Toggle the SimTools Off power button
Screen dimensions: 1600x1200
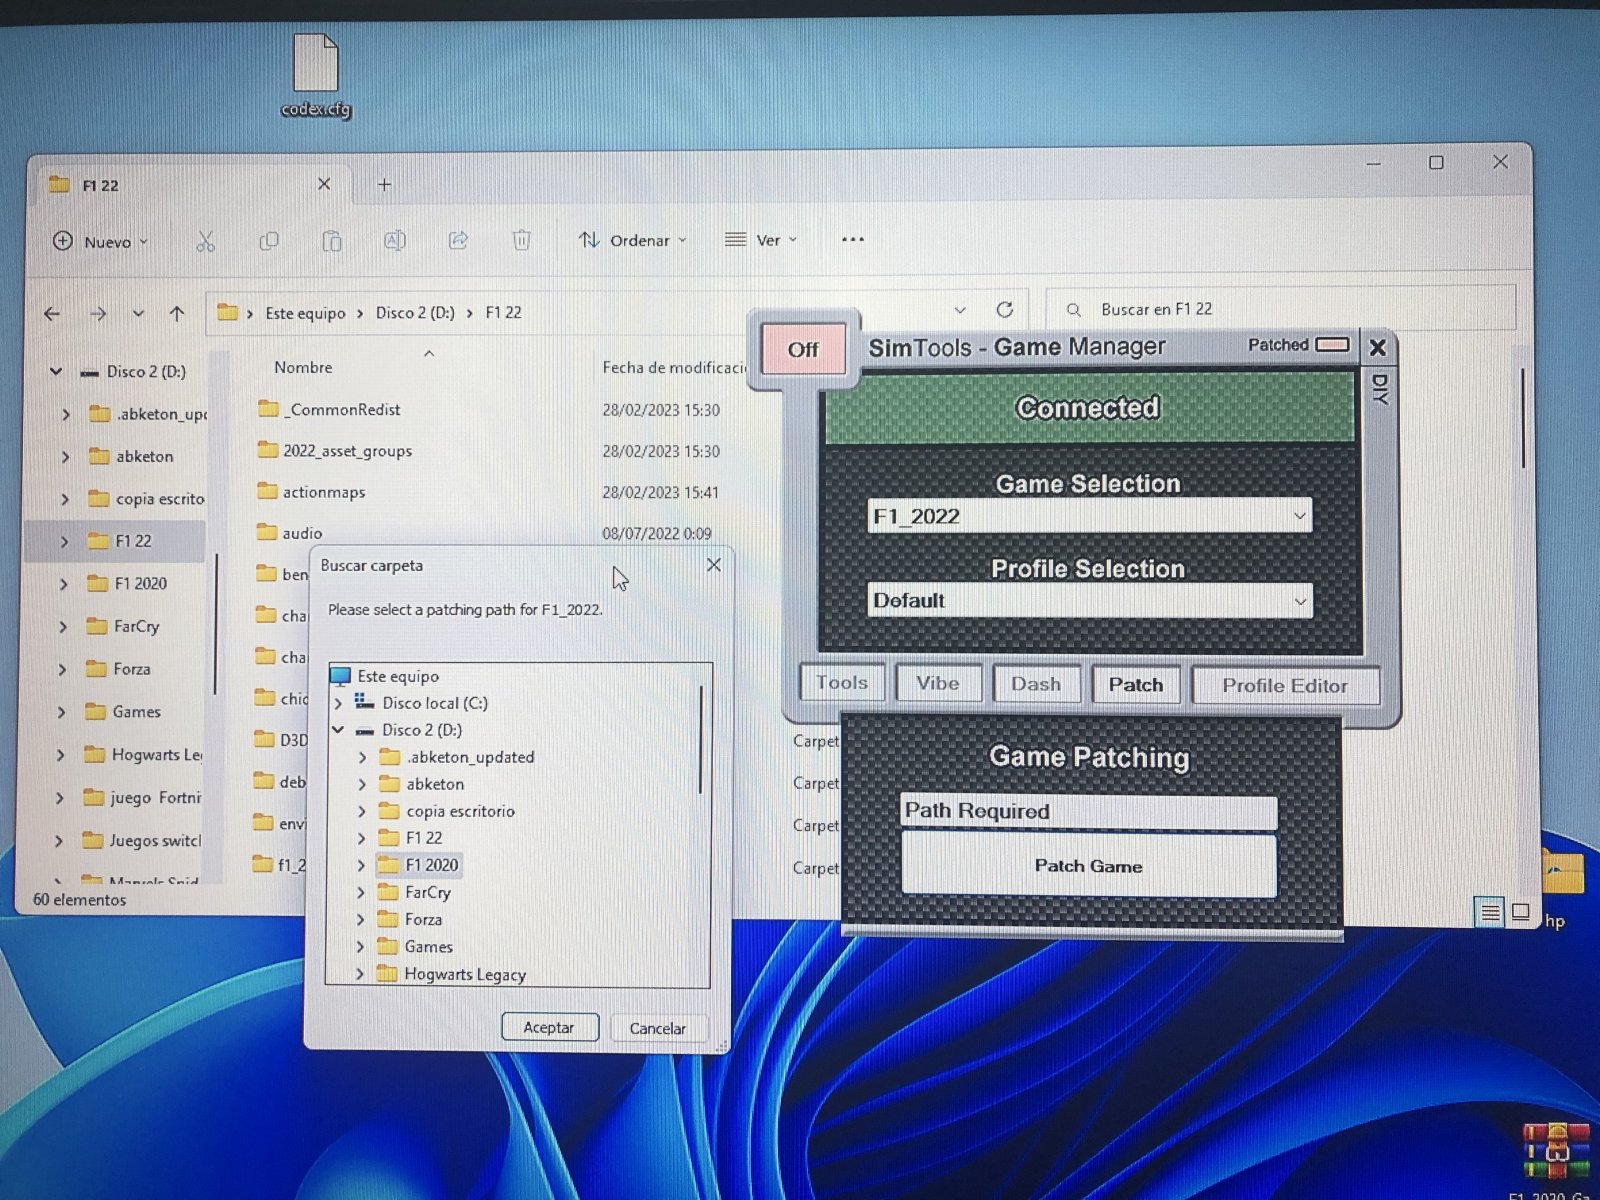tap(803, 350)
